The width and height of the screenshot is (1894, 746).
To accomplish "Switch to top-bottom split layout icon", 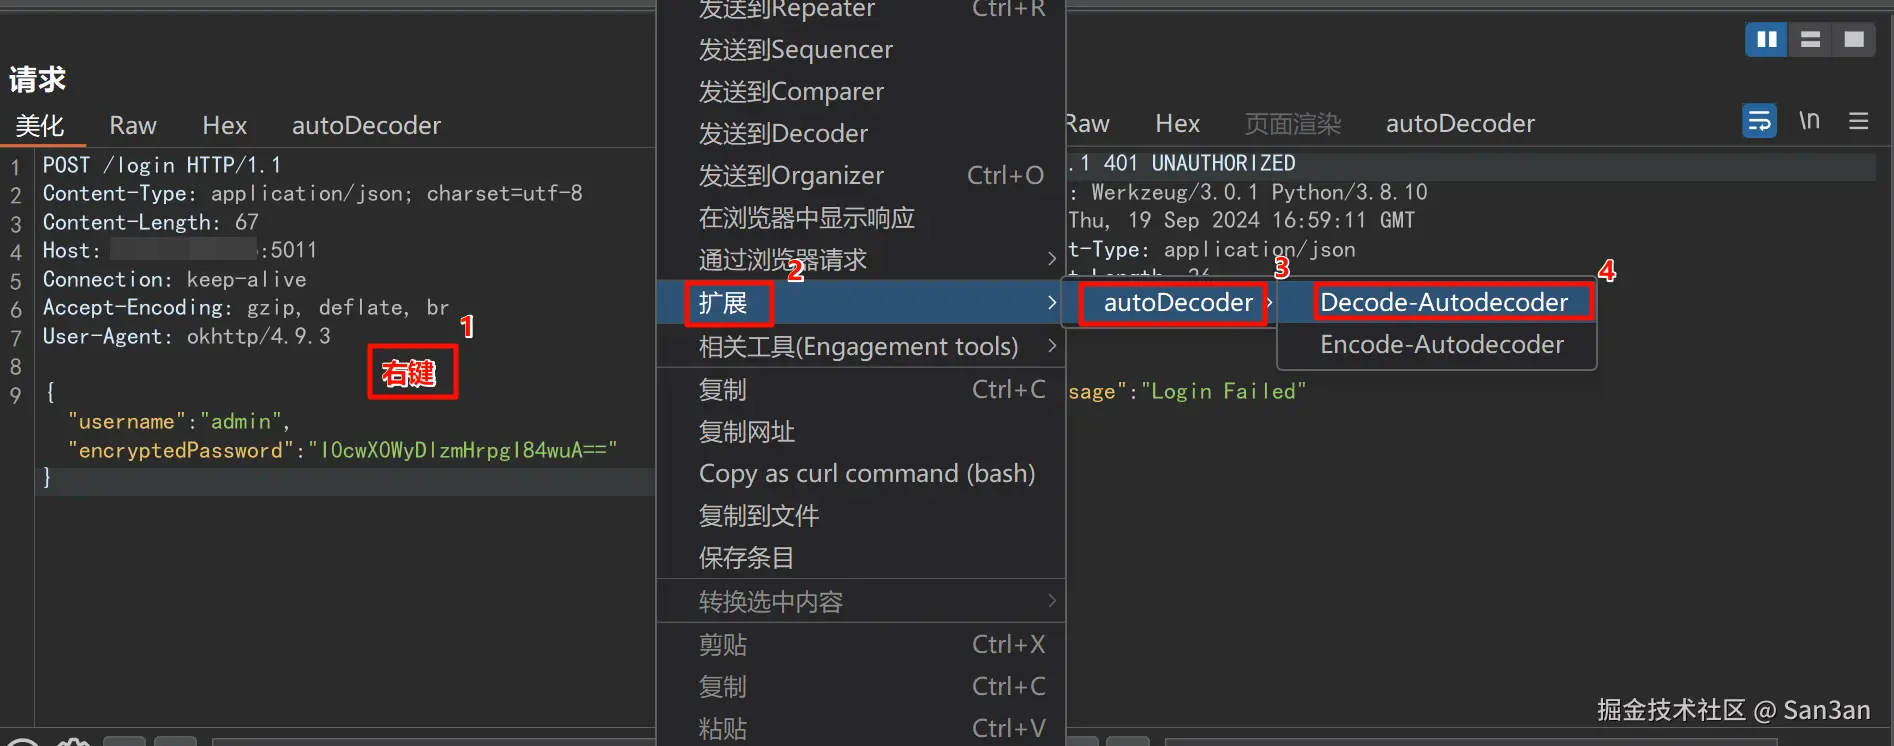I will [x=1810, y=40].
